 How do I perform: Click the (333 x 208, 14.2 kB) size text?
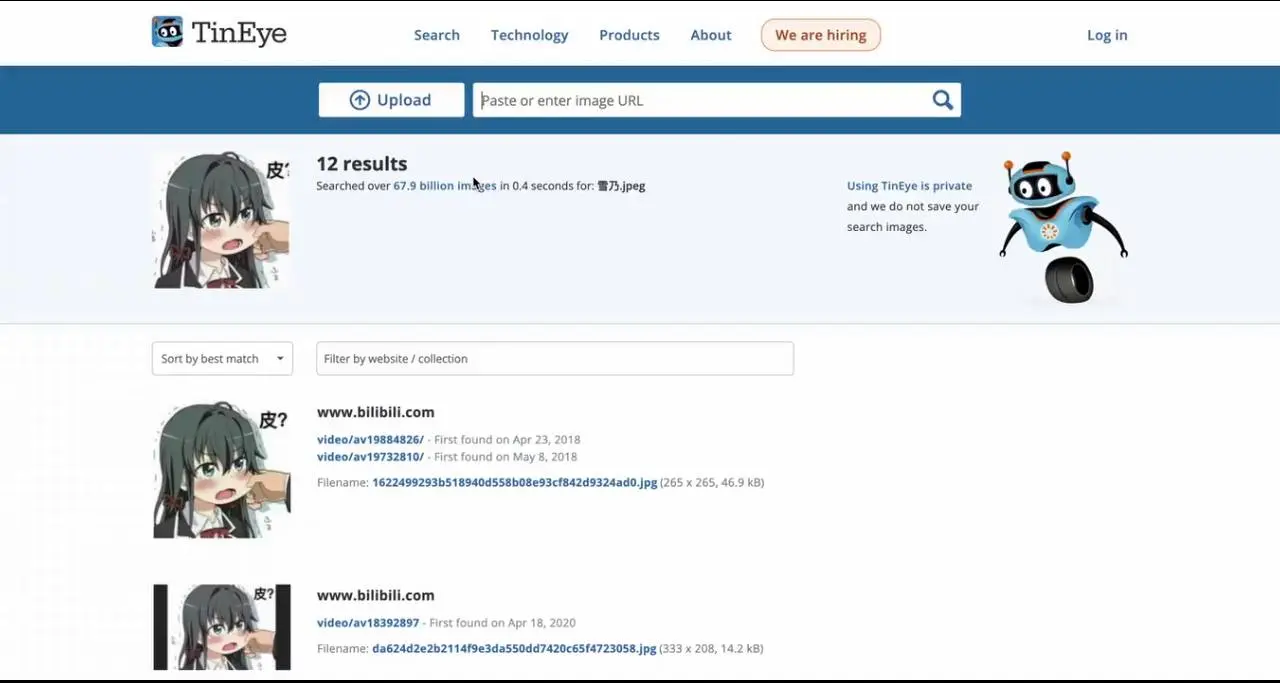click(711, 649)
